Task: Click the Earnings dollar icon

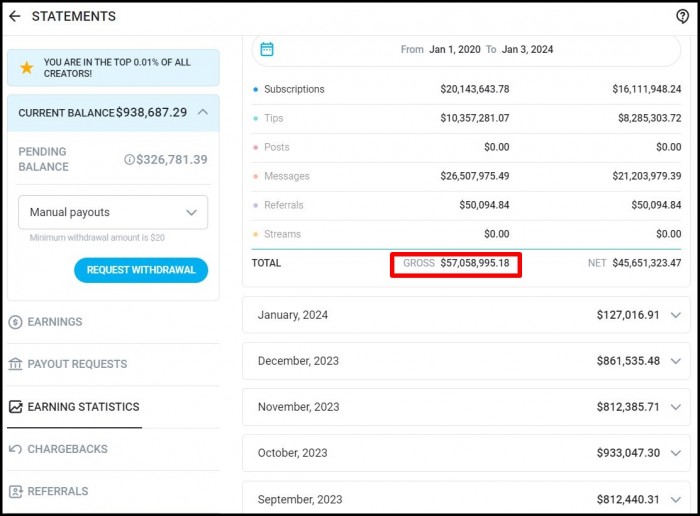Action: 15,322
